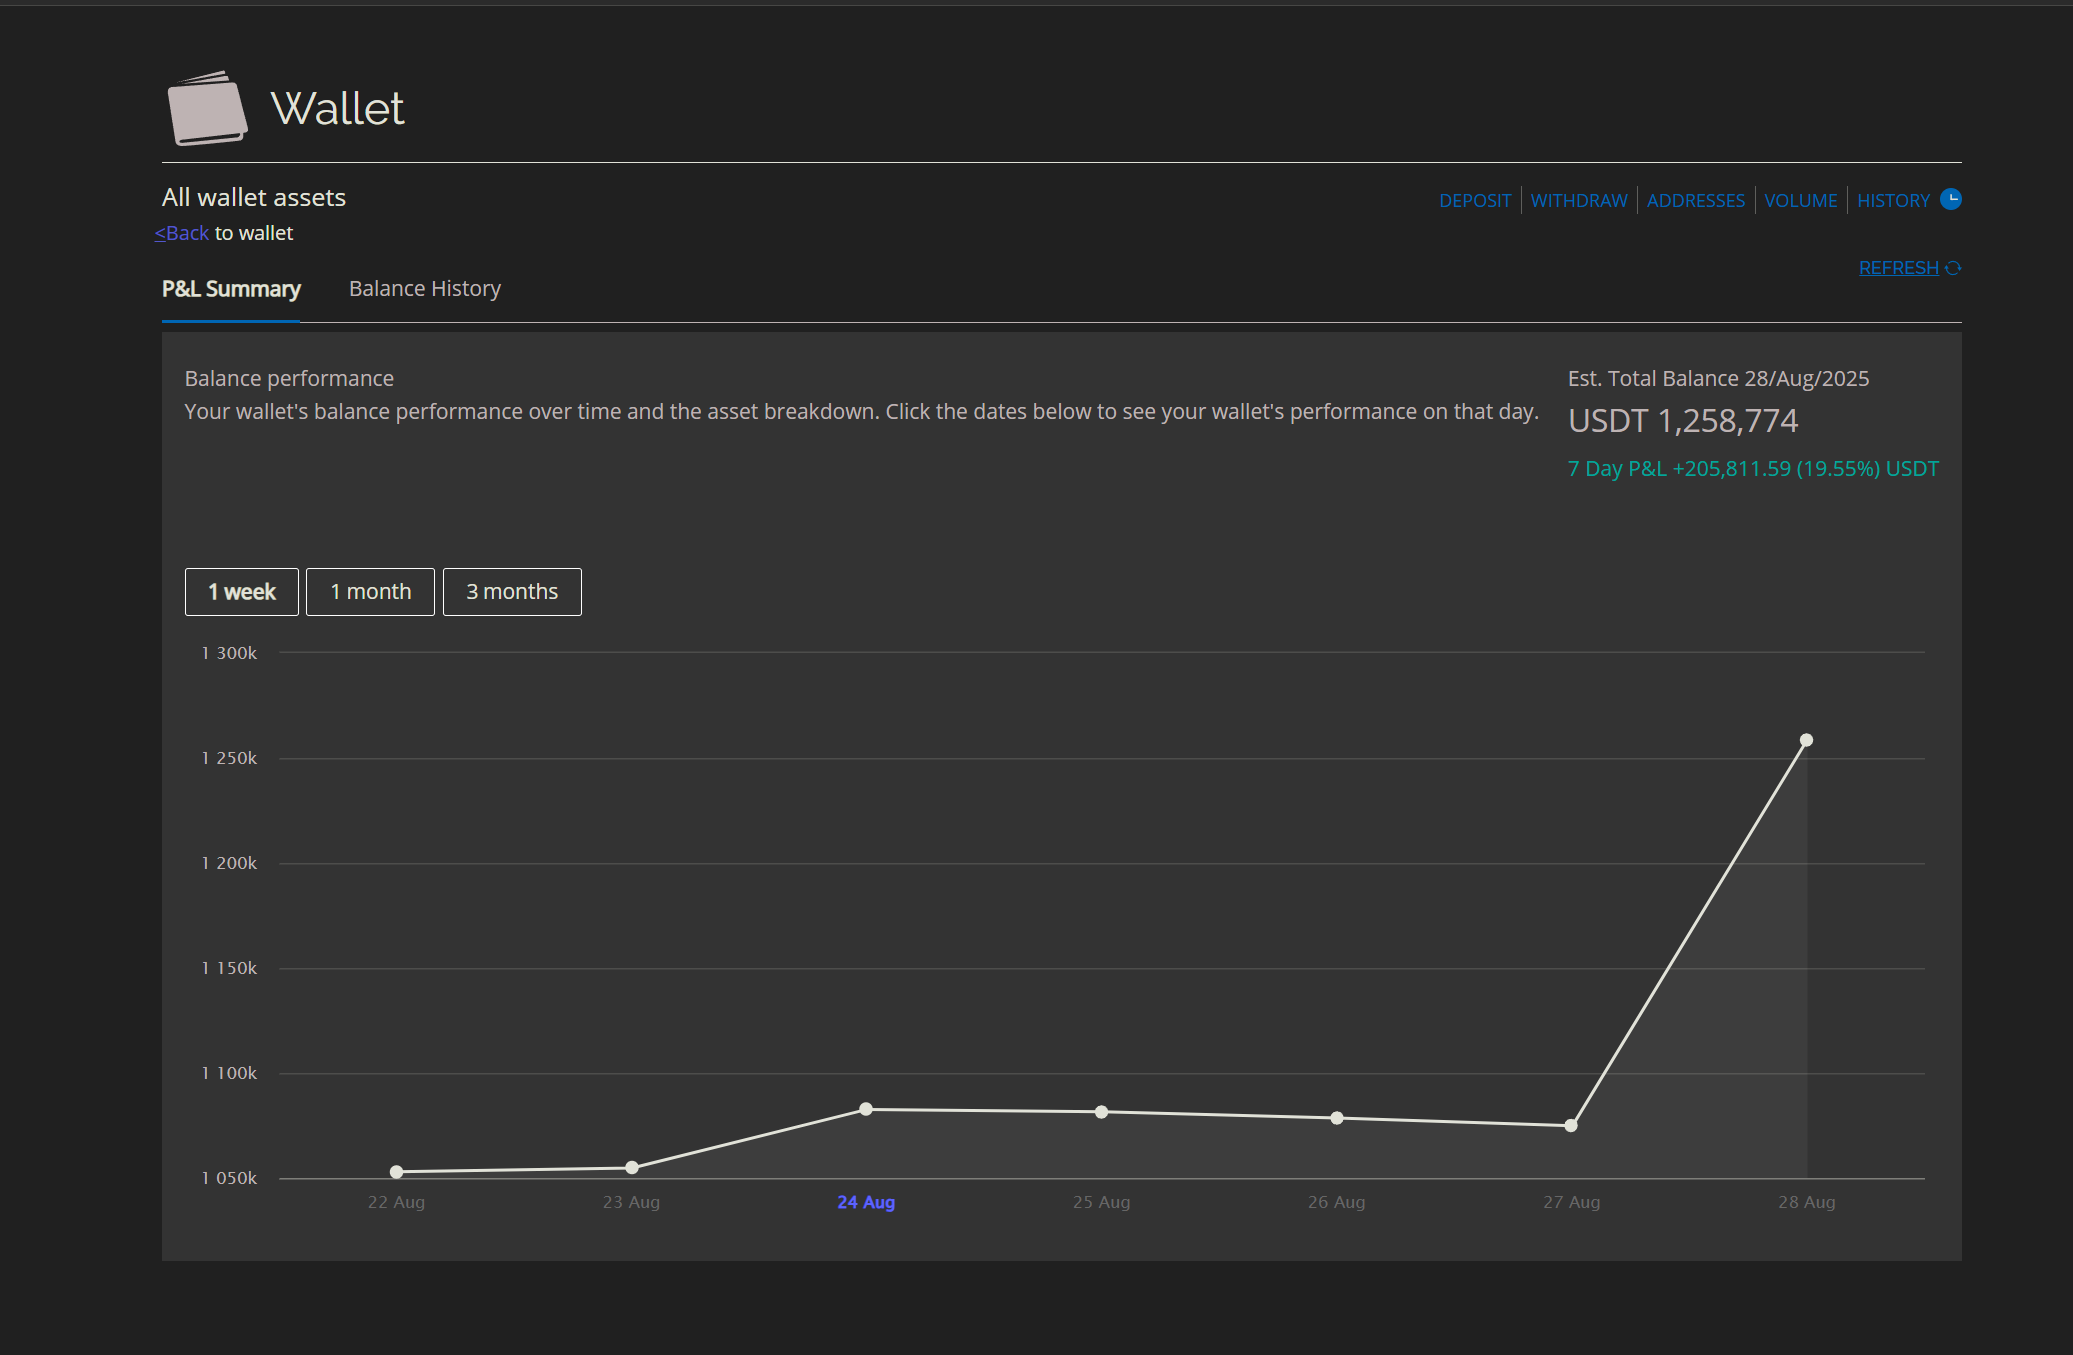Screen dimensions: 2073x1355
Task: Select the 1 month range button
Action: point(370,592)
